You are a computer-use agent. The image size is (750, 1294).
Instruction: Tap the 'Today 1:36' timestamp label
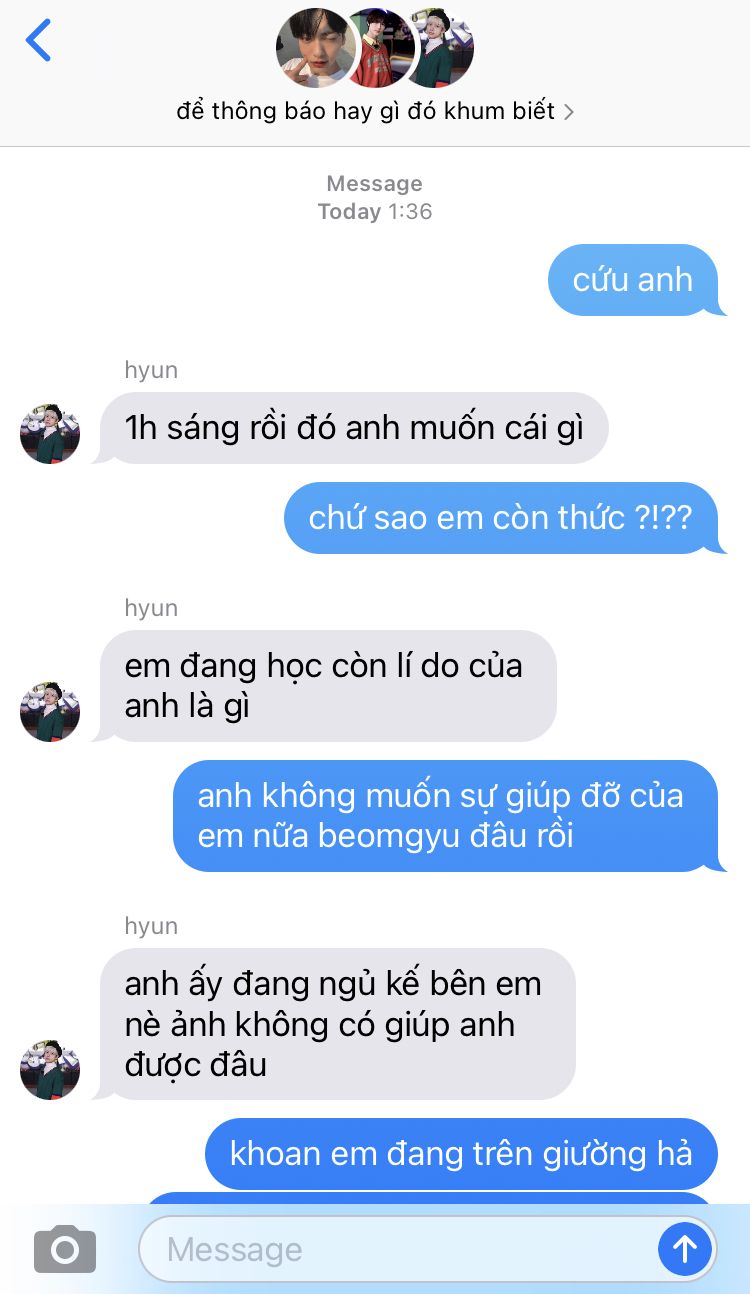point(375,211)
